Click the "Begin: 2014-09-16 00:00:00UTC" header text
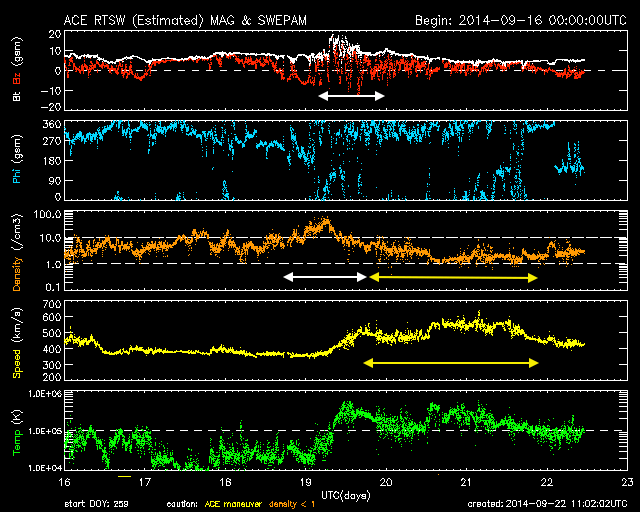640x512 pixels. point(521,20)
